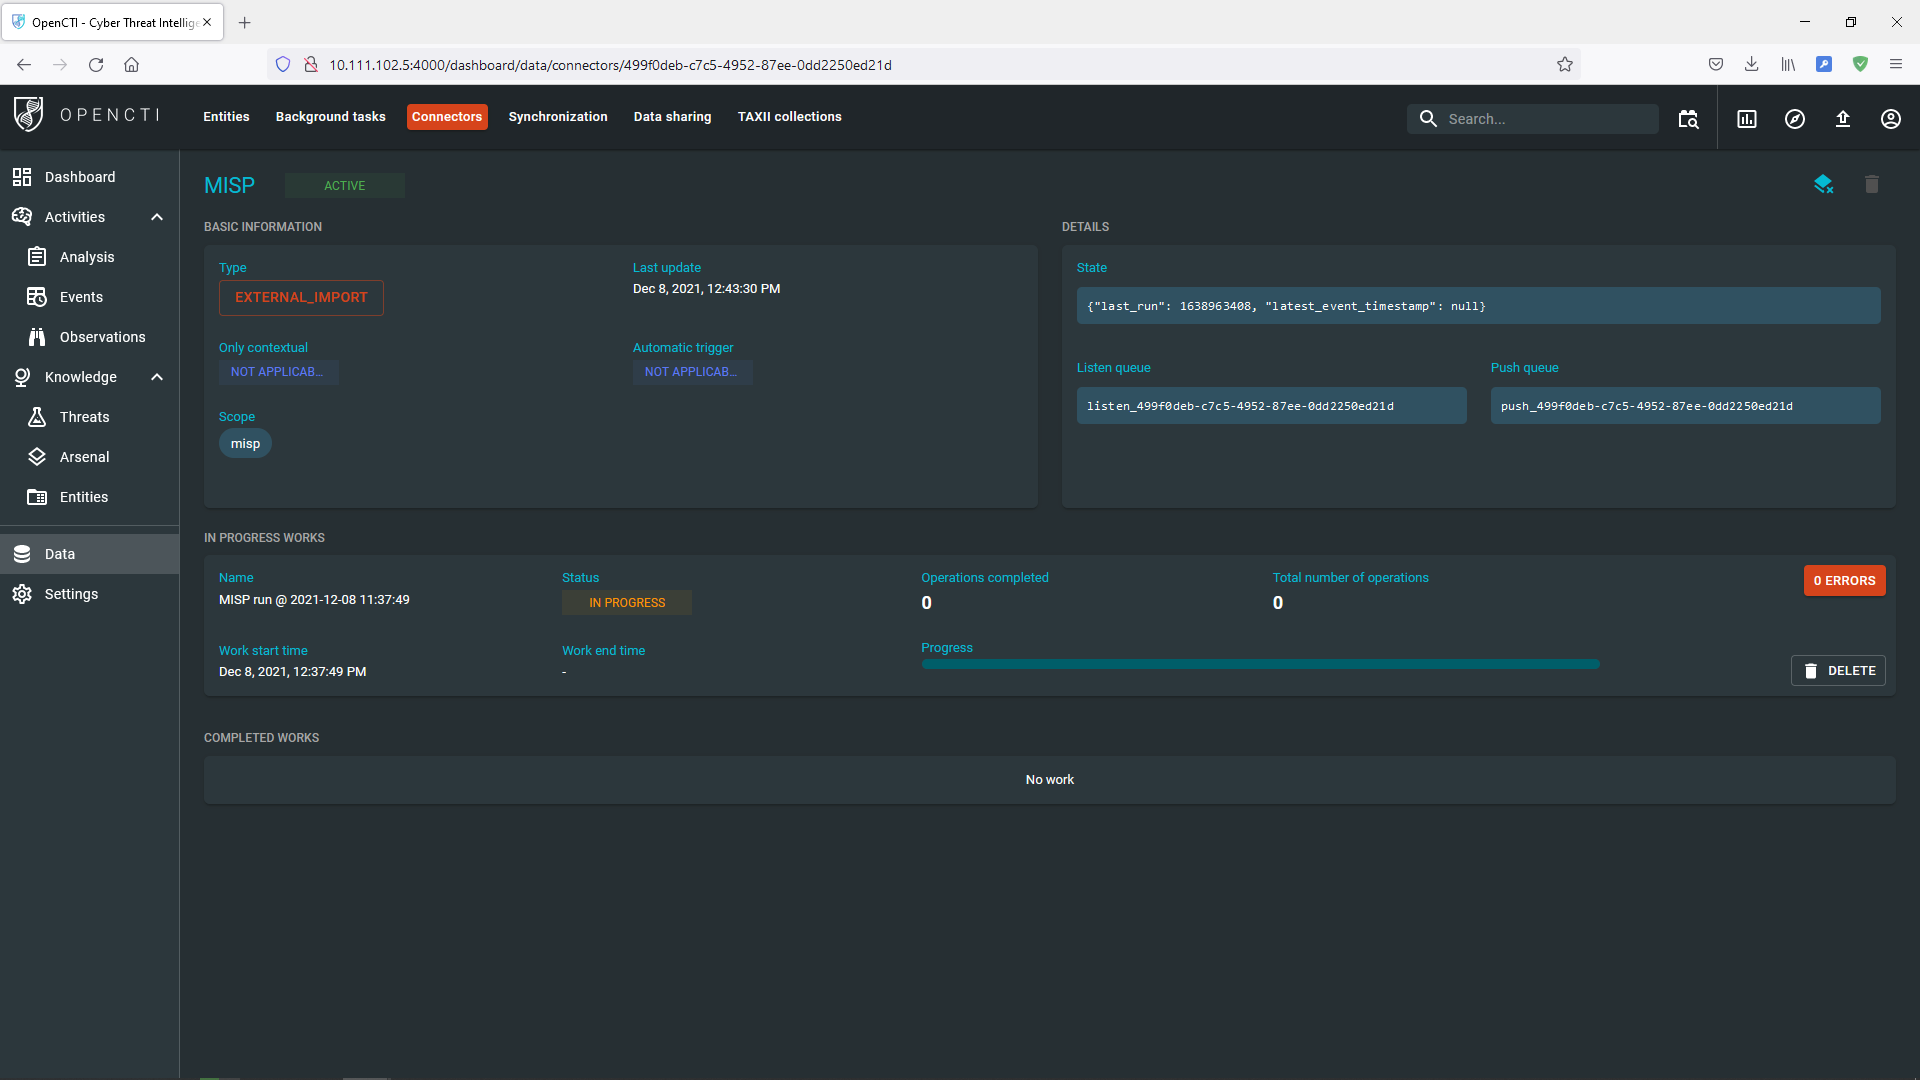Click the Only contextual NOT APPLICABLE chip
The width and height of the screenshot is (1920, 1080).
pos(278,372)
